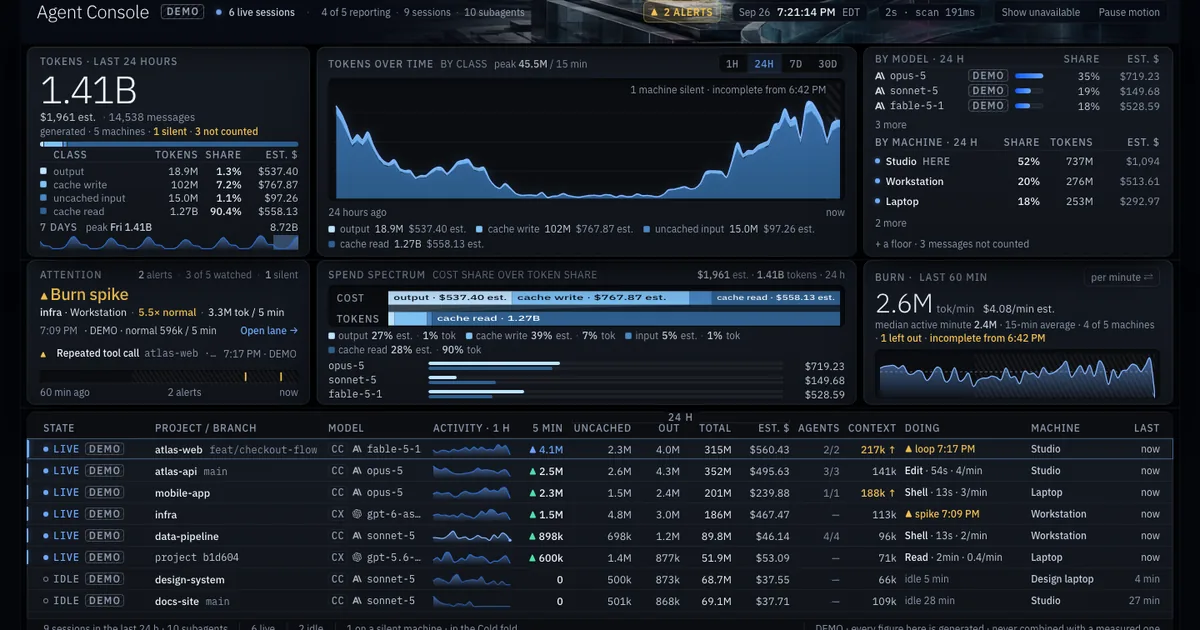Image resolution: width=1200 pixels, height=630 pixels.
Task: Select the 7D time range tab
Action: tap(796, 64)
